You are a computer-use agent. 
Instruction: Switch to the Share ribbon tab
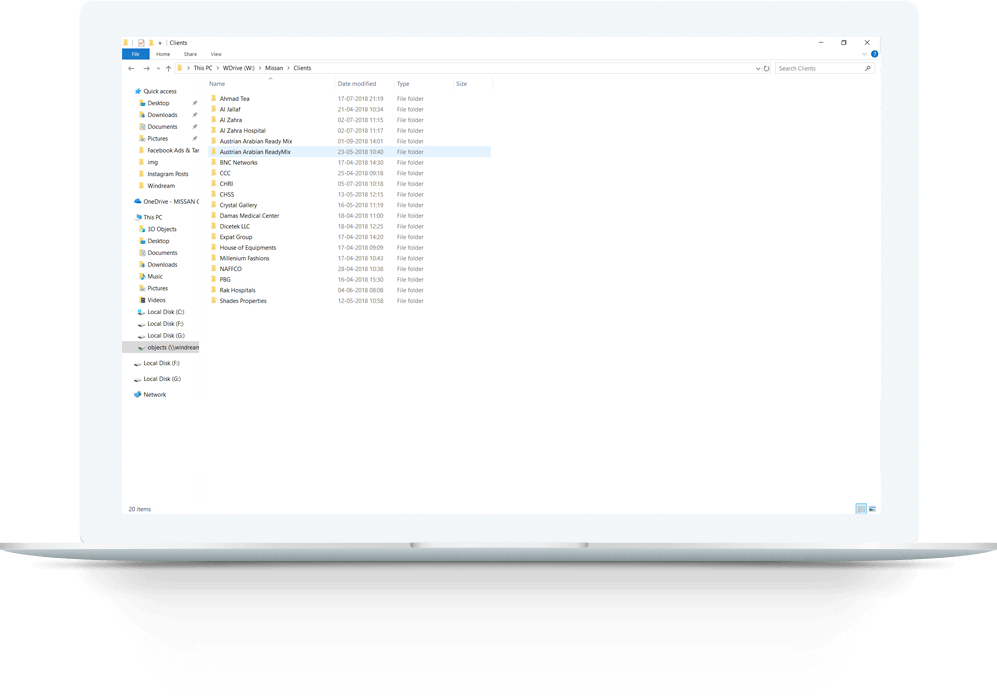(190, 54)
